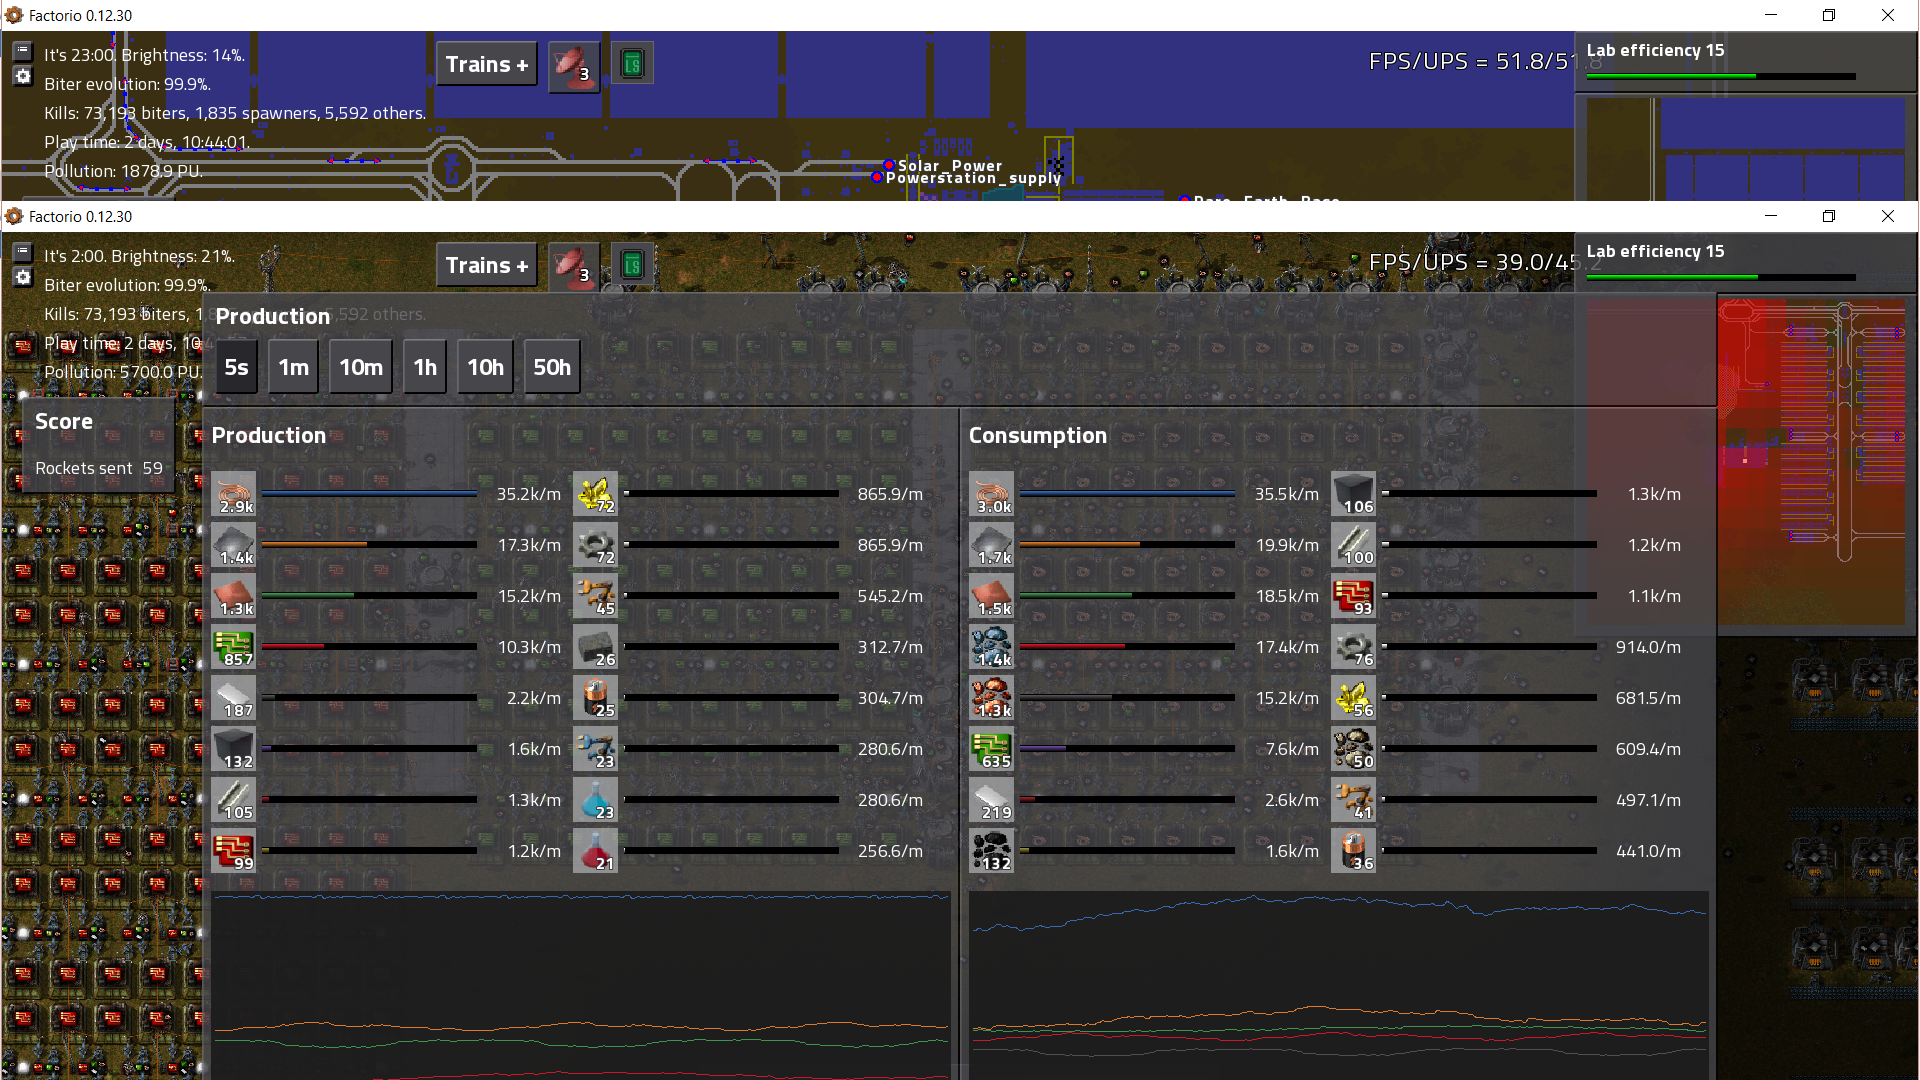Select the 50h time range
The width and height of the screenshot is (1920, 1080).
(551, 367)
